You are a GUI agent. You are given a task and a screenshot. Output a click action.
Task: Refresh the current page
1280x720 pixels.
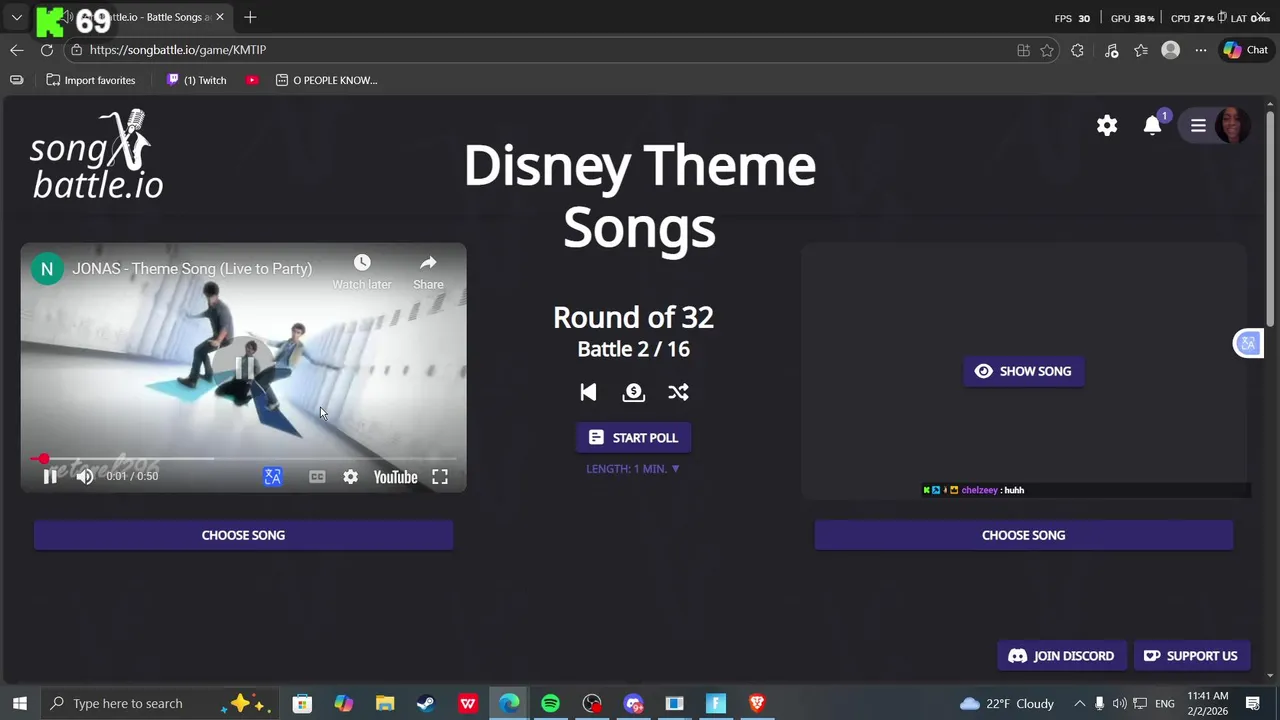[47, 50]
